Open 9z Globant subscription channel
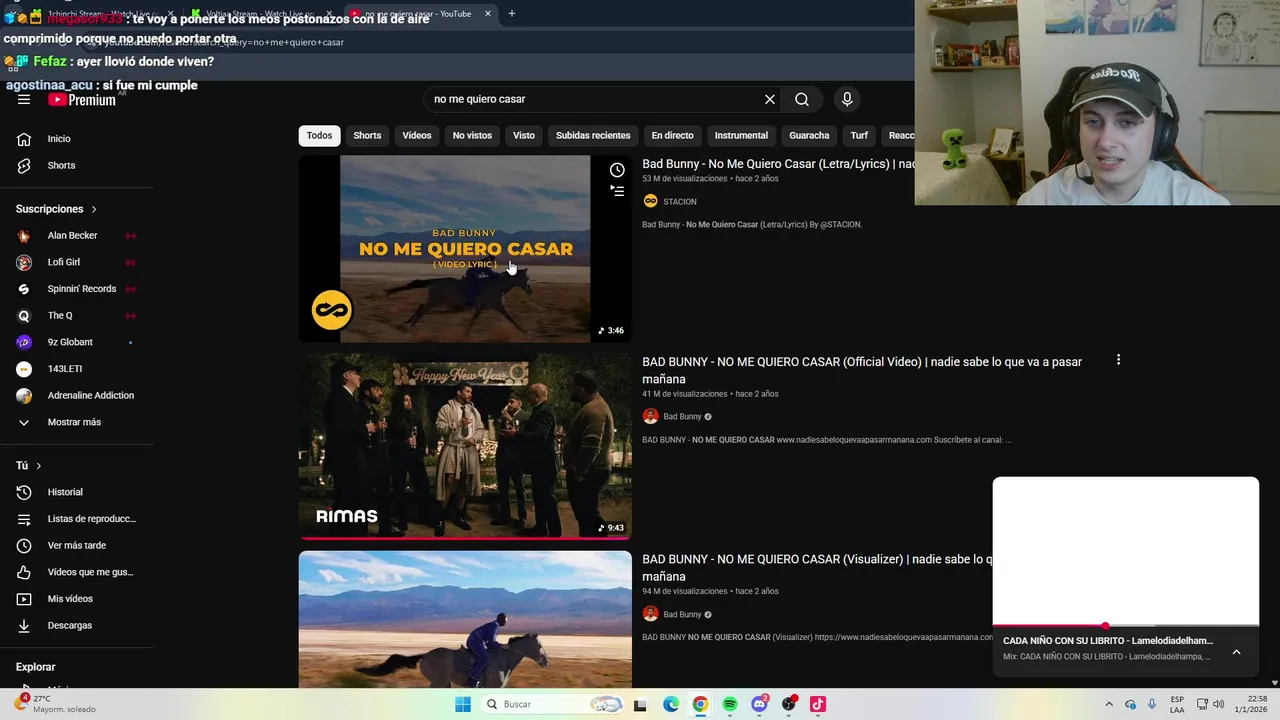Image resolution: width=1280 pixels, height=720 pixels. (x=77, y=342)
